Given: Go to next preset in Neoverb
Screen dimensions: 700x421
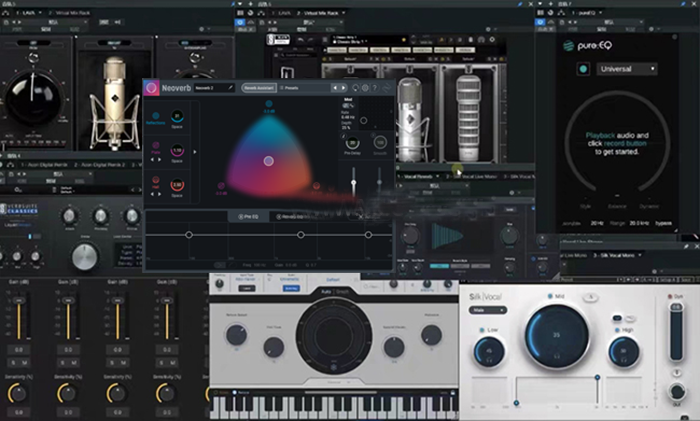Looking at the screenshot, I should tap(343, 88).
